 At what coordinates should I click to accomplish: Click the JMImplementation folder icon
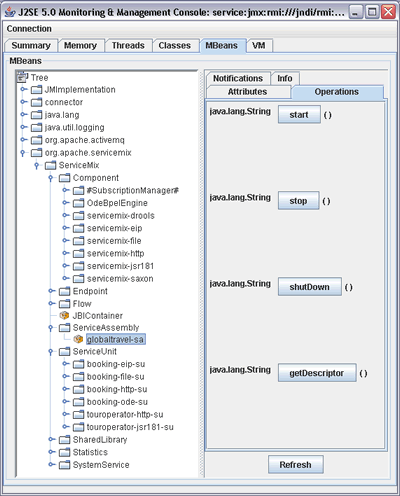pyautogui.click(x=37, y=90)
